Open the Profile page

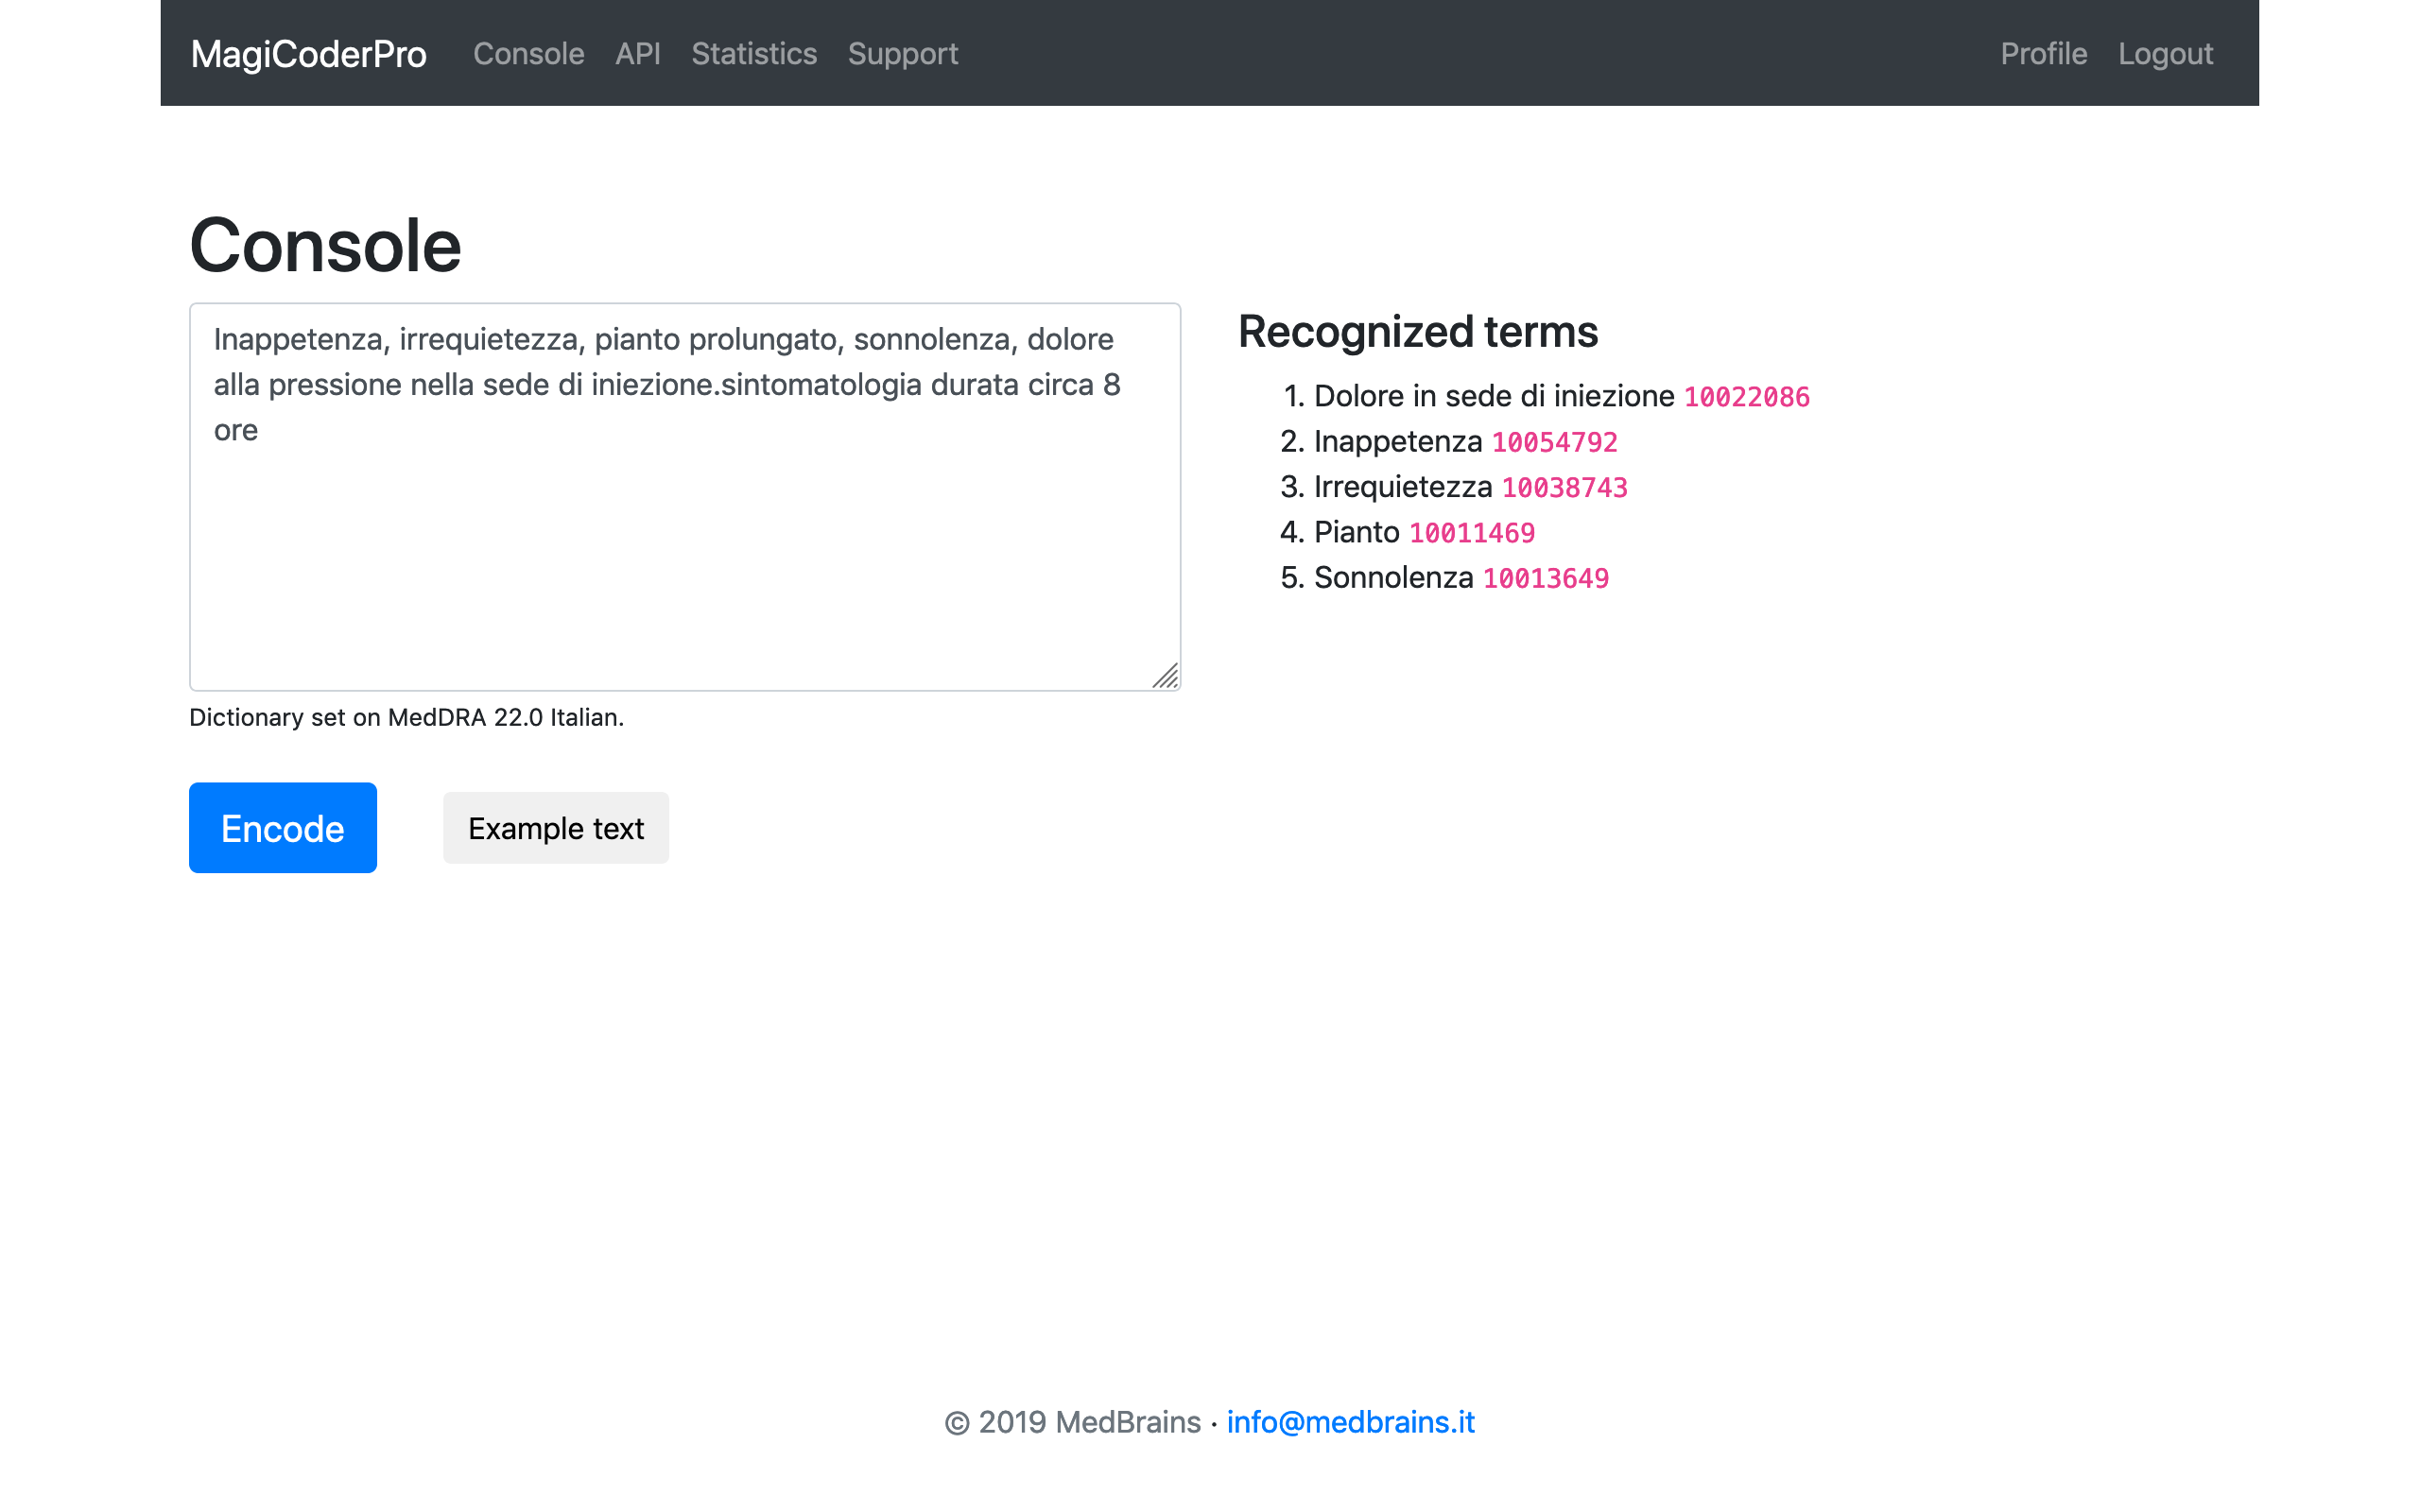point(2043,54)
